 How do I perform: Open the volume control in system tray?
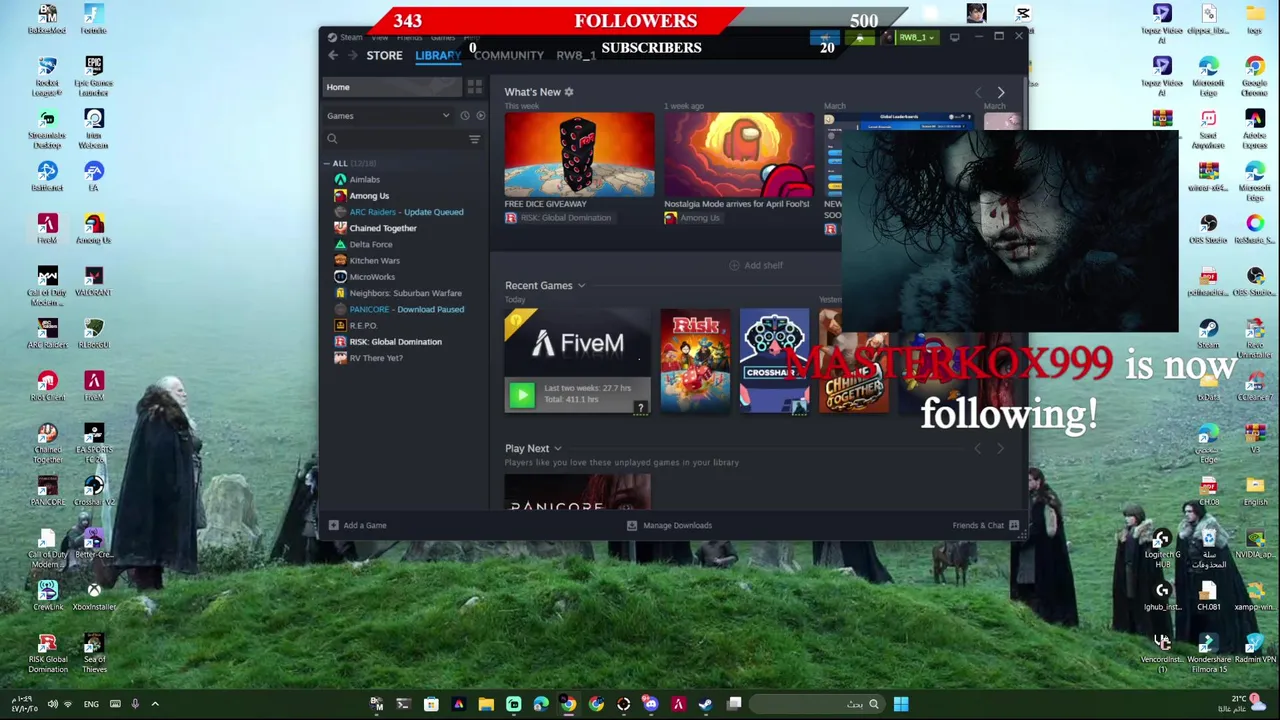52,704
